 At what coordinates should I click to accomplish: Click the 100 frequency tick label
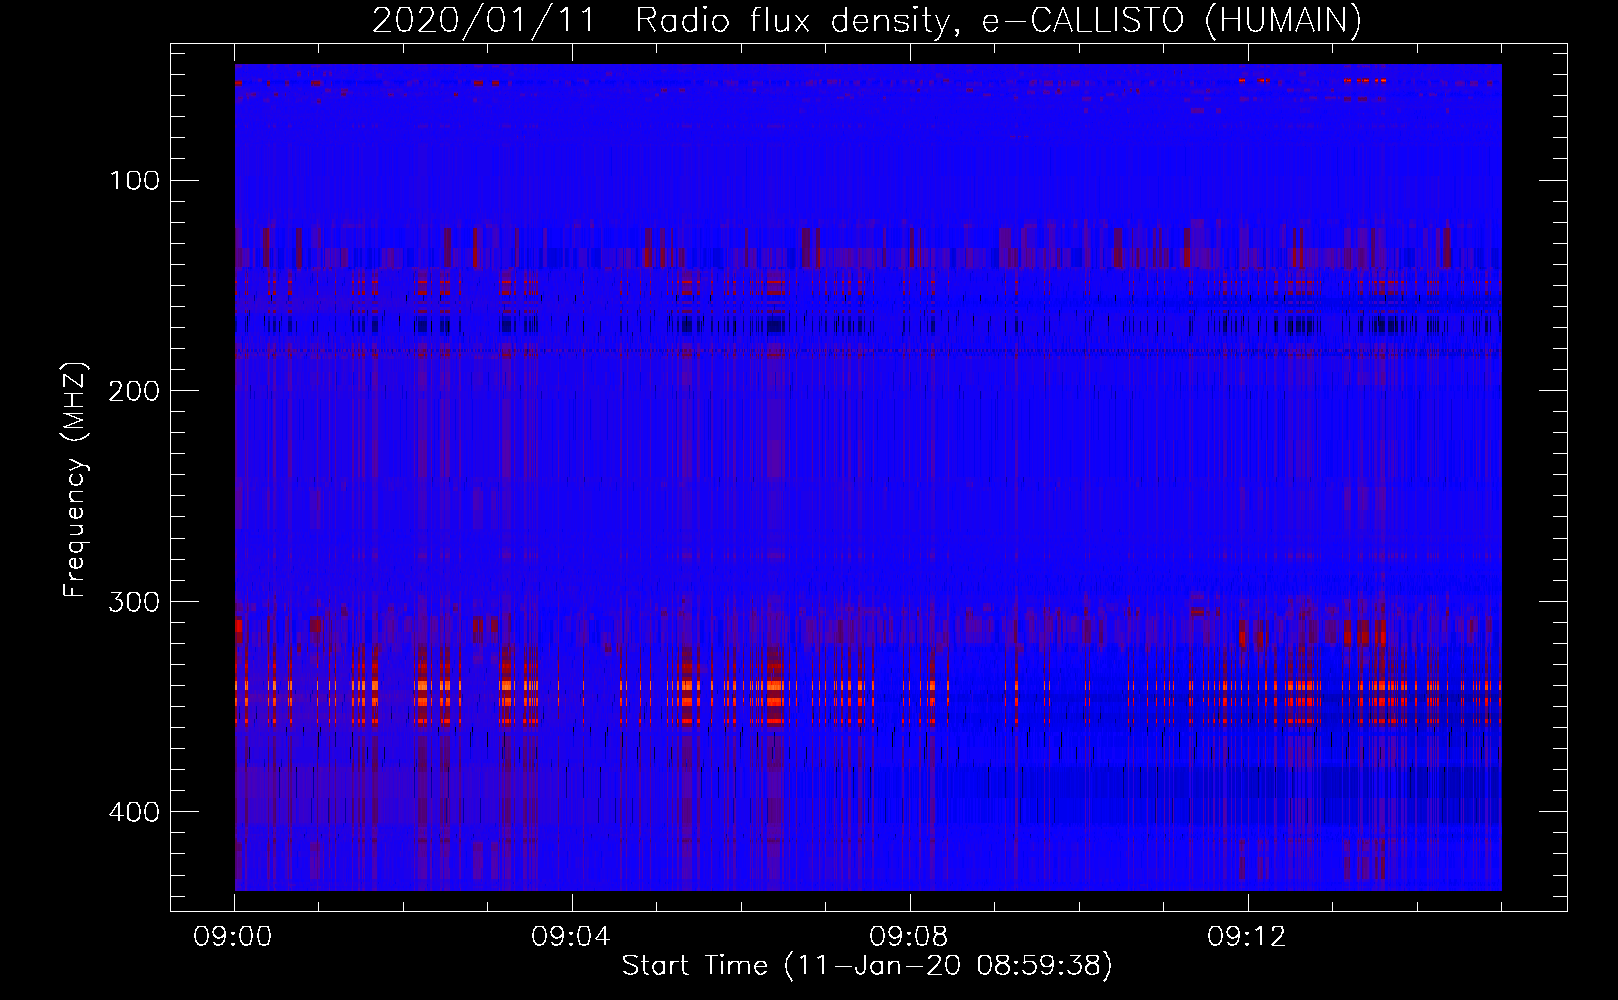(x=134, y=181)
